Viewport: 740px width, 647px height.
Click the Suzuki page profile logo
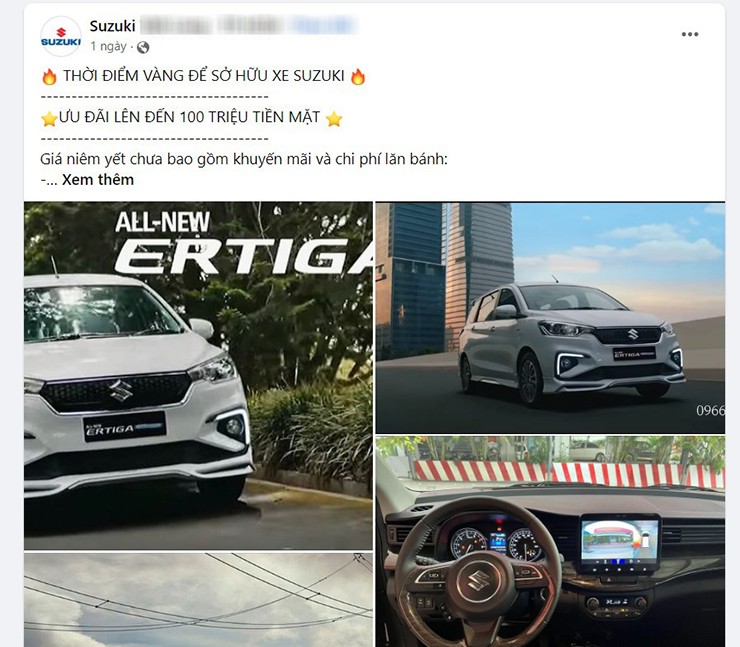61,36
